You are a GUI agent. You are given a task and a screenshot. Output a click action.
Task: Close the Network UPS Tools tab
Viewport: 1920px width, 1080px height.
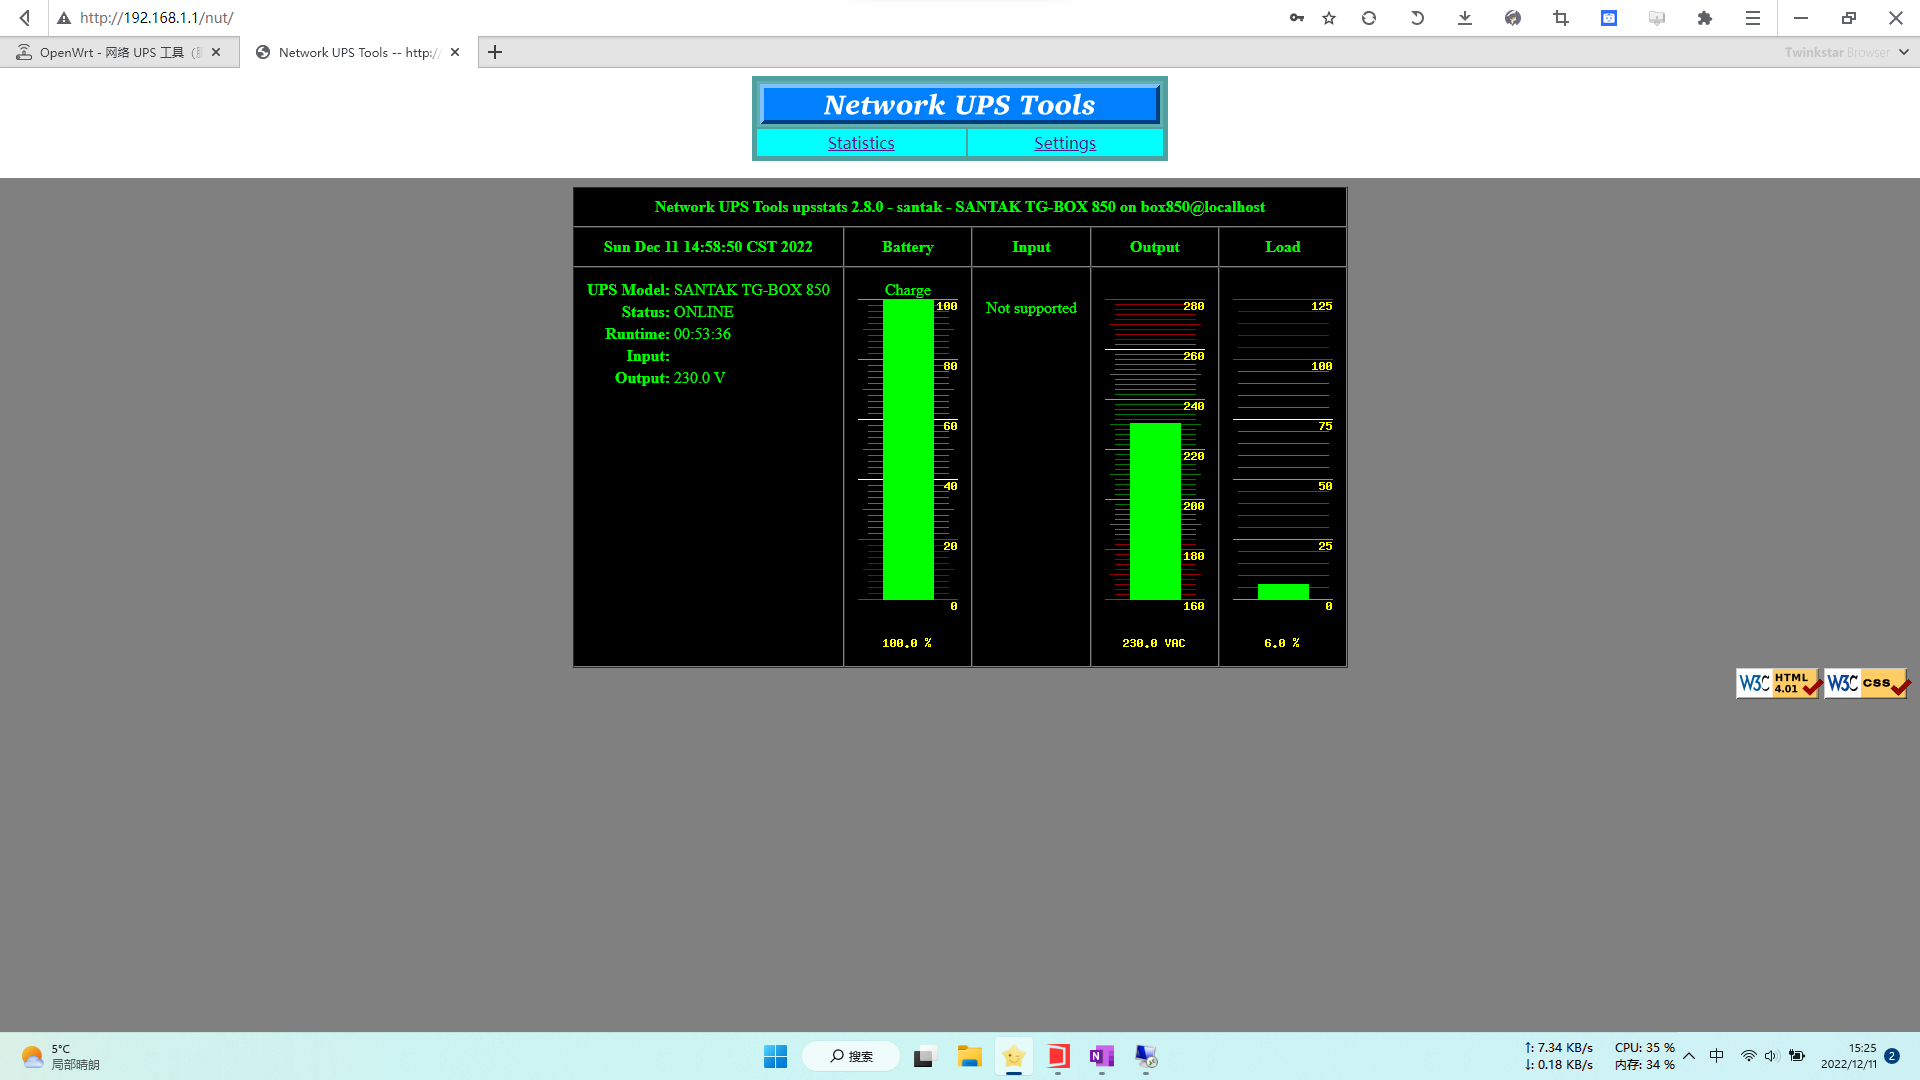click(x=455, y=52)
